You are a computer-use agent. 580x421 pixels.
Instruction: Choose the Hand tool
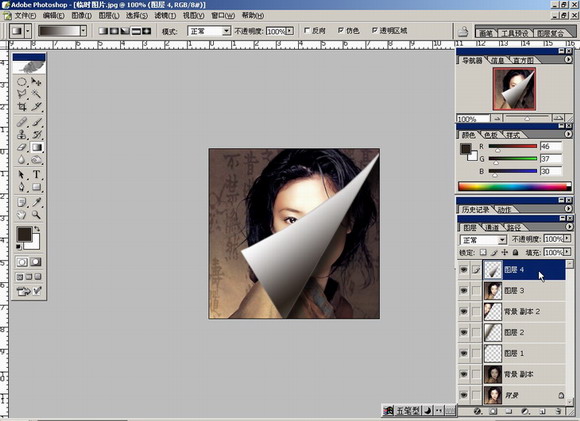(22, 215)
